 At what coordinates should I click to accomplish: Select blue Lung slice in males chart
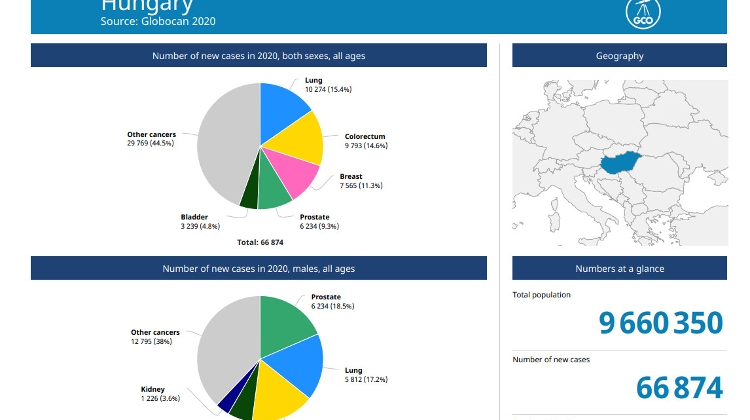[x=296, y=365]
